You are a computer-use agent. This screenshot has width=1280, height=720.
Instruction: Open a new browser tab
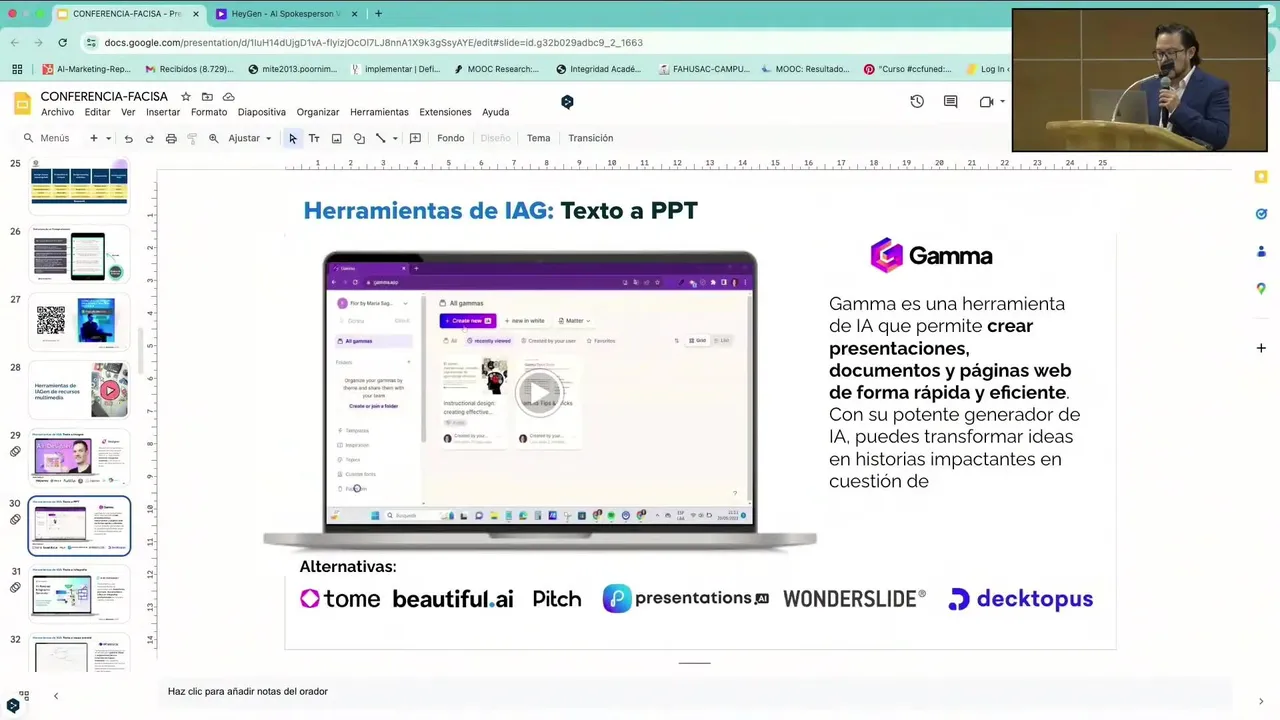[378, 14]
